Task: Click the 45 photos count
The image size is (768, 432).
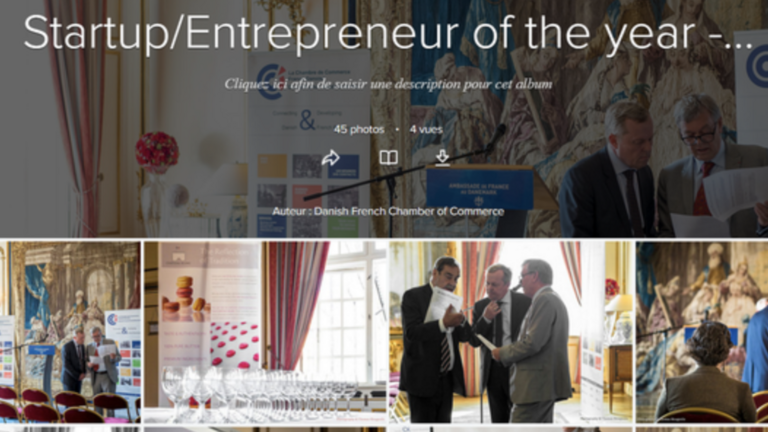Action: coord(359,130)
